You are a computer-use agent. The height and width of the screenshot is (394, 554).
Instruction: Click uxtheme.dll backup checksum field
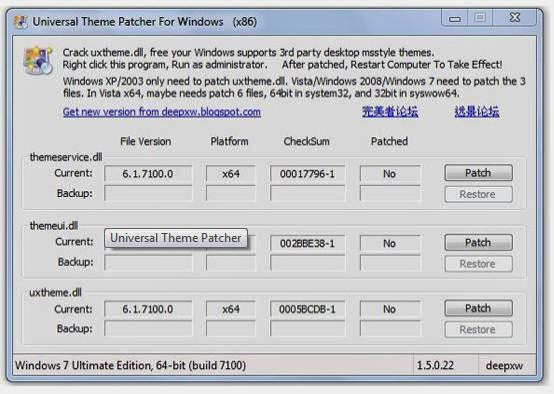[307, 328]
